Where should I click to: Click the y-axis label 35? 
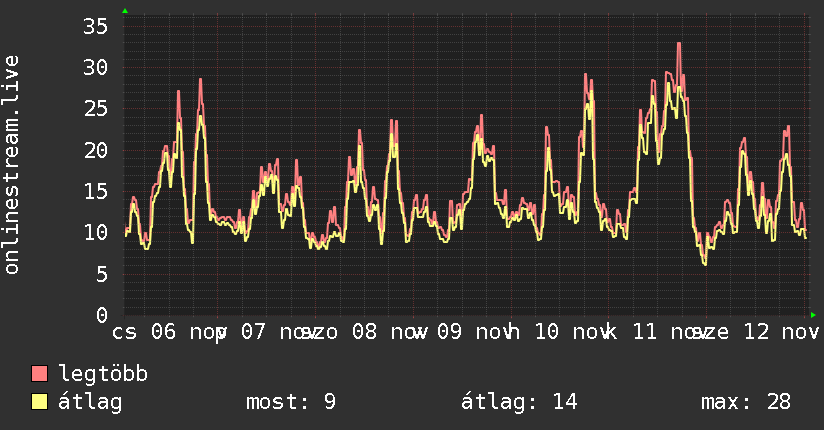96,26
